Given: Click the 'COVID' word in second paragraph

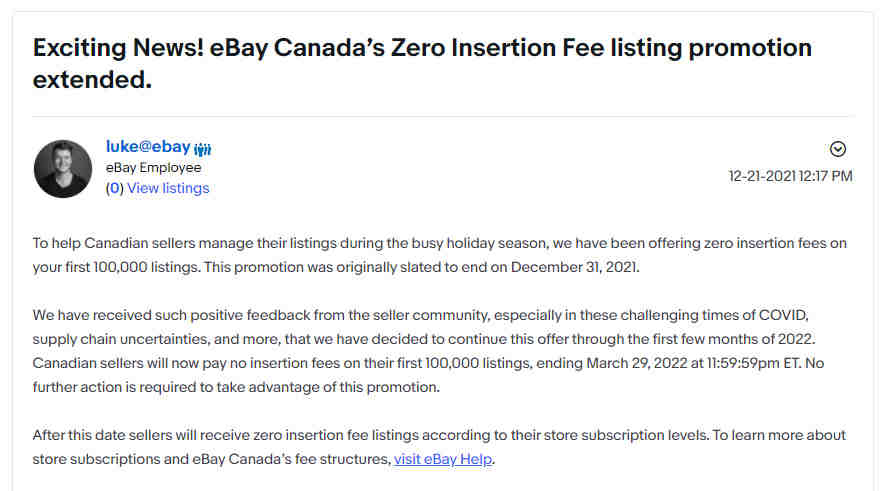Looking at the screenshot, I should [783, 315].
